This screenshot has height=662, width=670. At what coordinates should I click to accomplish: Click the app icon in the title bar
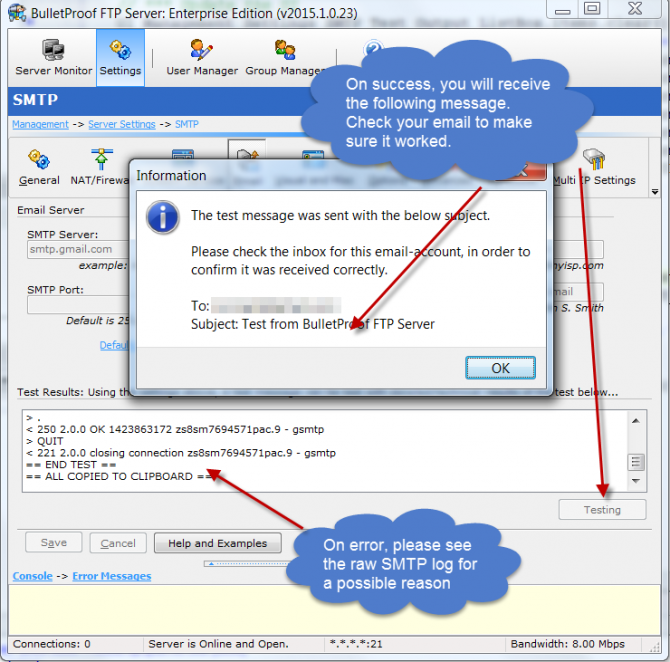point(17,13)
